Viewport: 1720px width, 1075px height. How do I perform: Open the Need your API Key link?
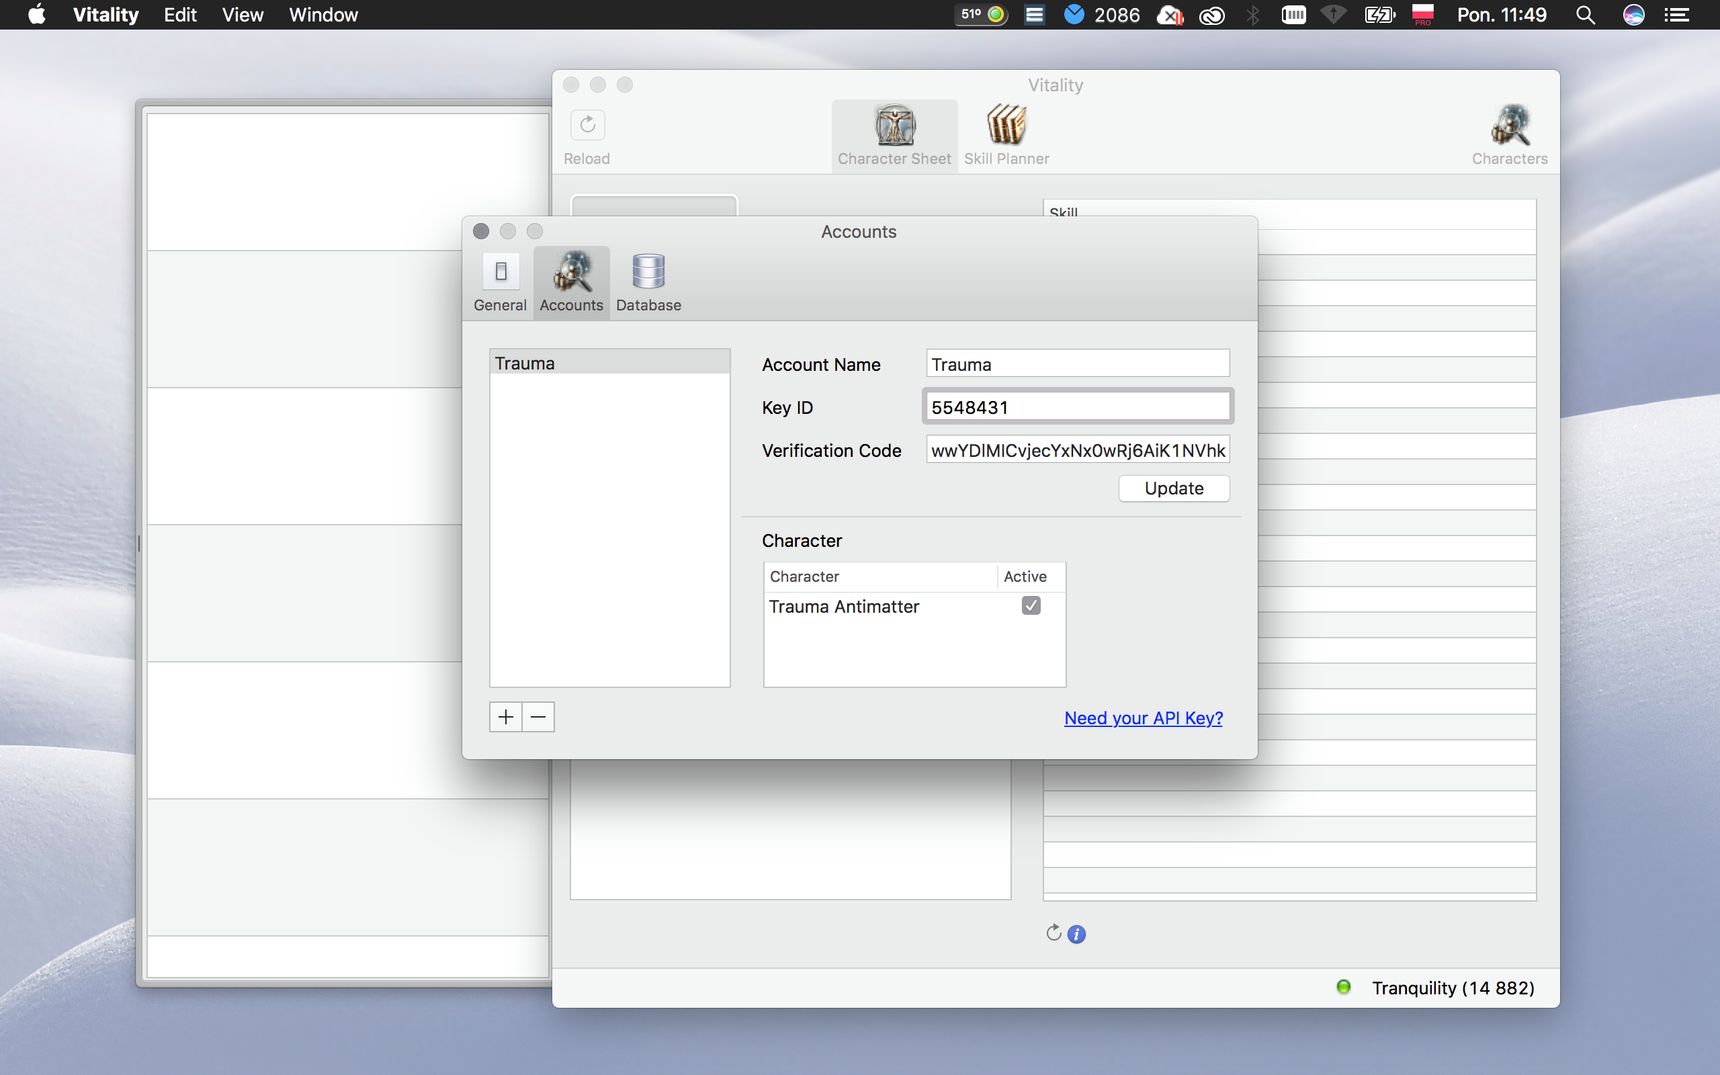(x=1143, y=718)
